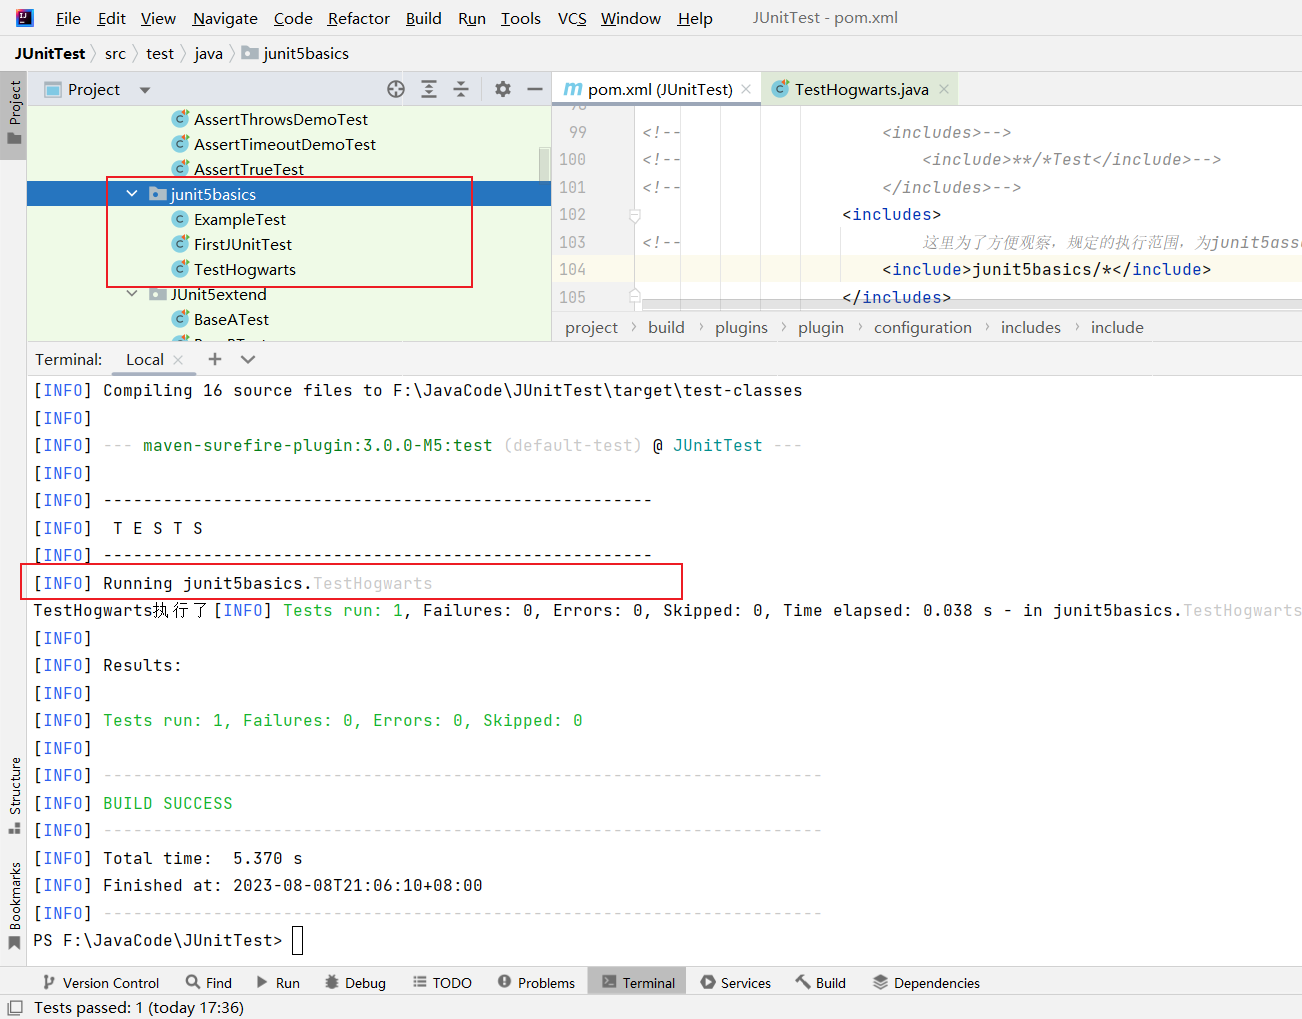Open the Dependencies tool window
The width and height of the screenshot is (1302, 1019).
[x=926, y=983]
